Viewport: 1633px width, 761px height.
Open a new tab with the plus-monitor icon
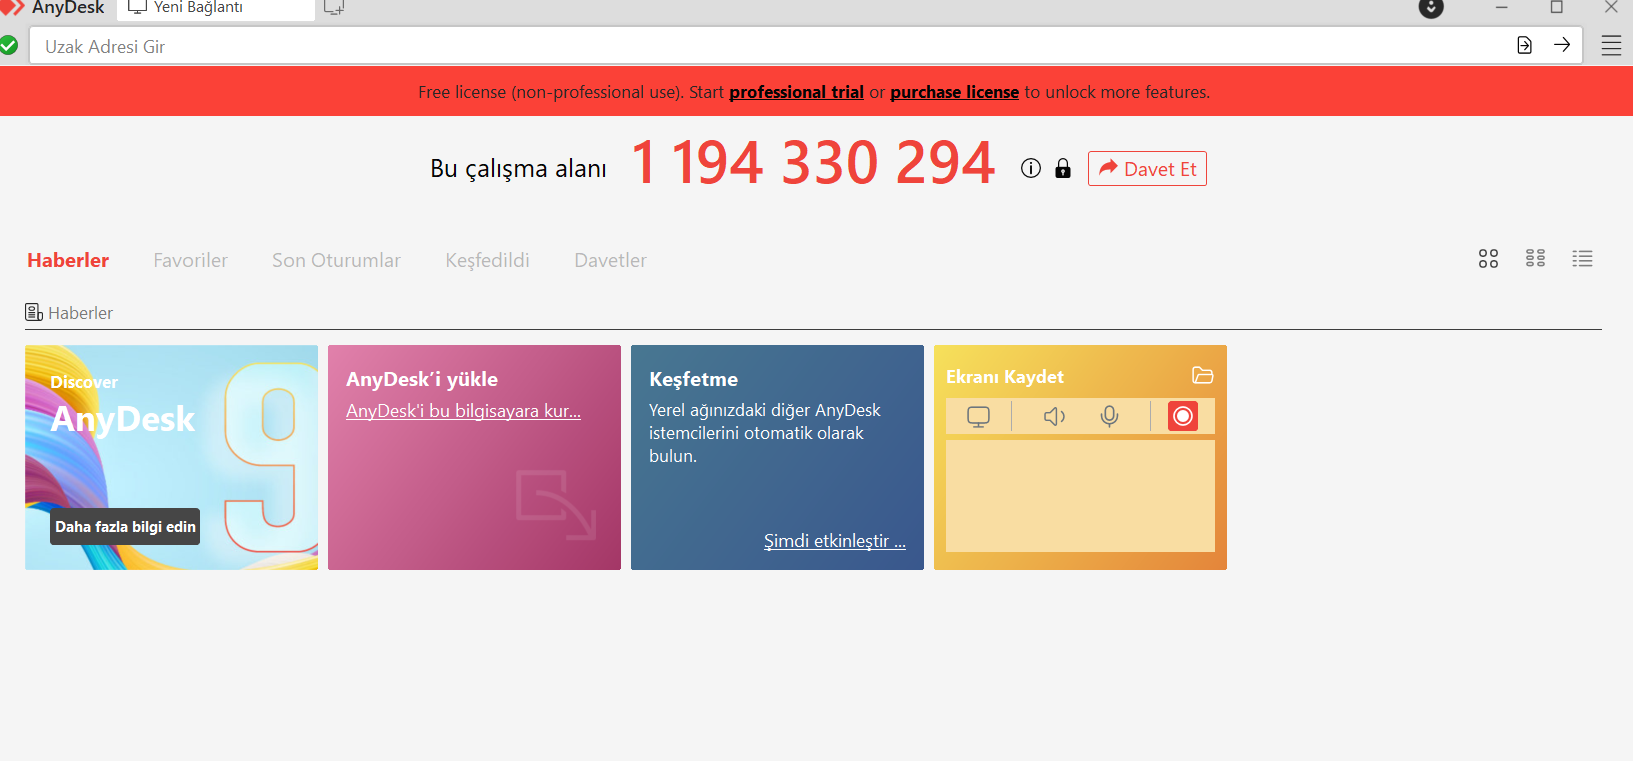[334, 8]
